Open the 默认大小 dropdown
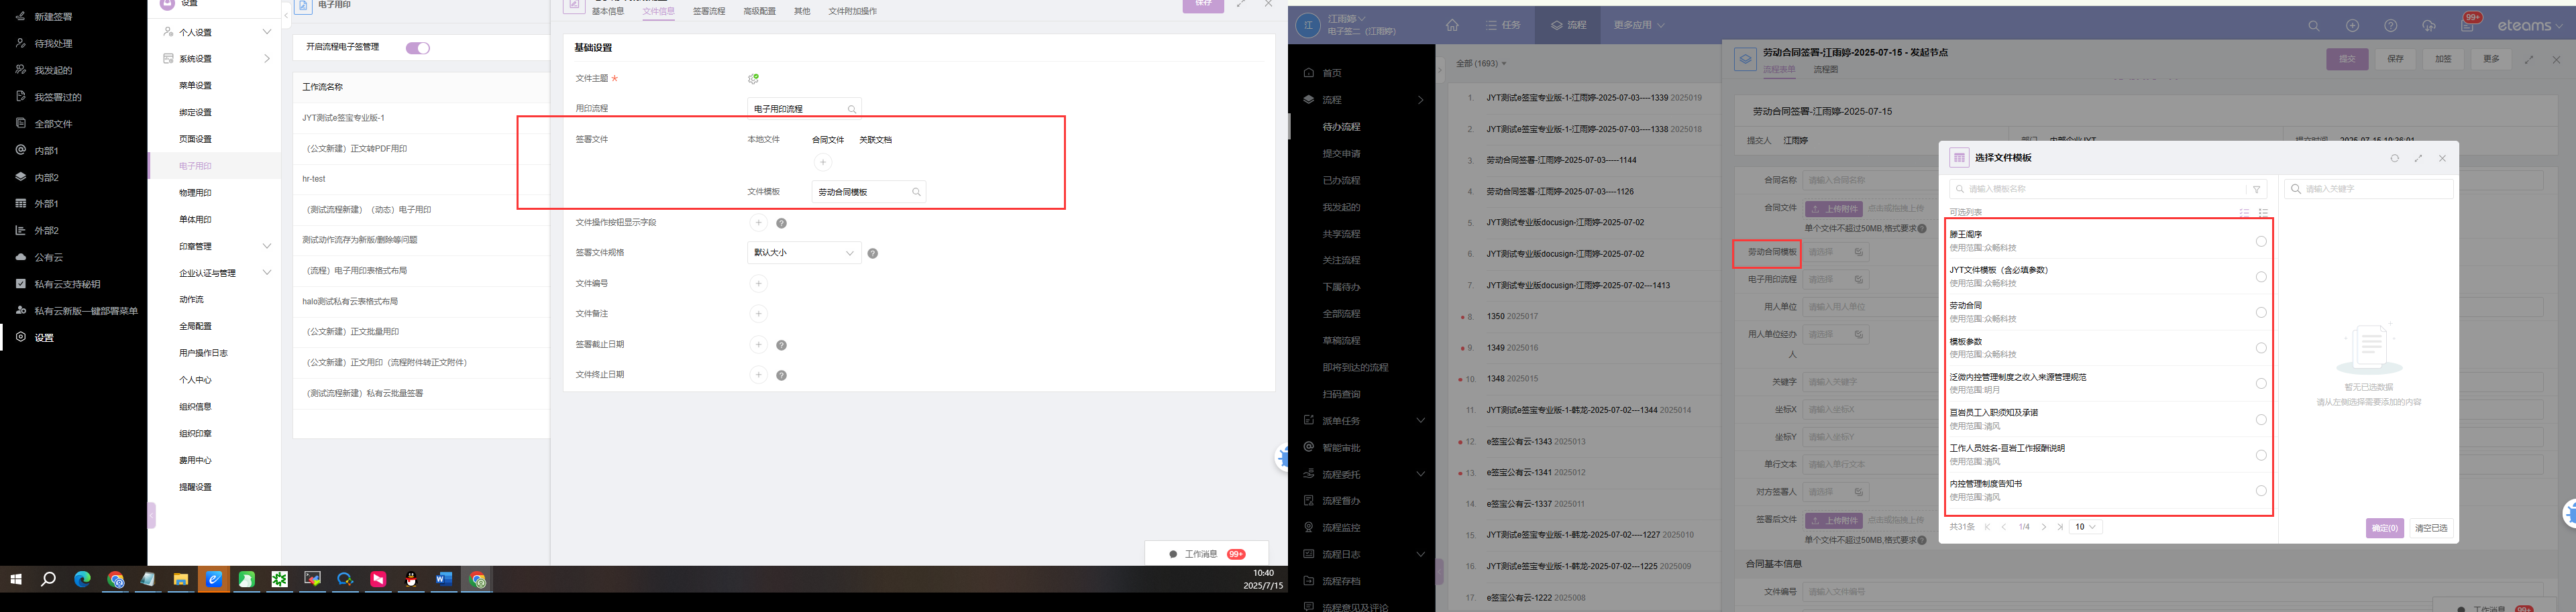The image size is (2576, 612). tap(804, 253)
